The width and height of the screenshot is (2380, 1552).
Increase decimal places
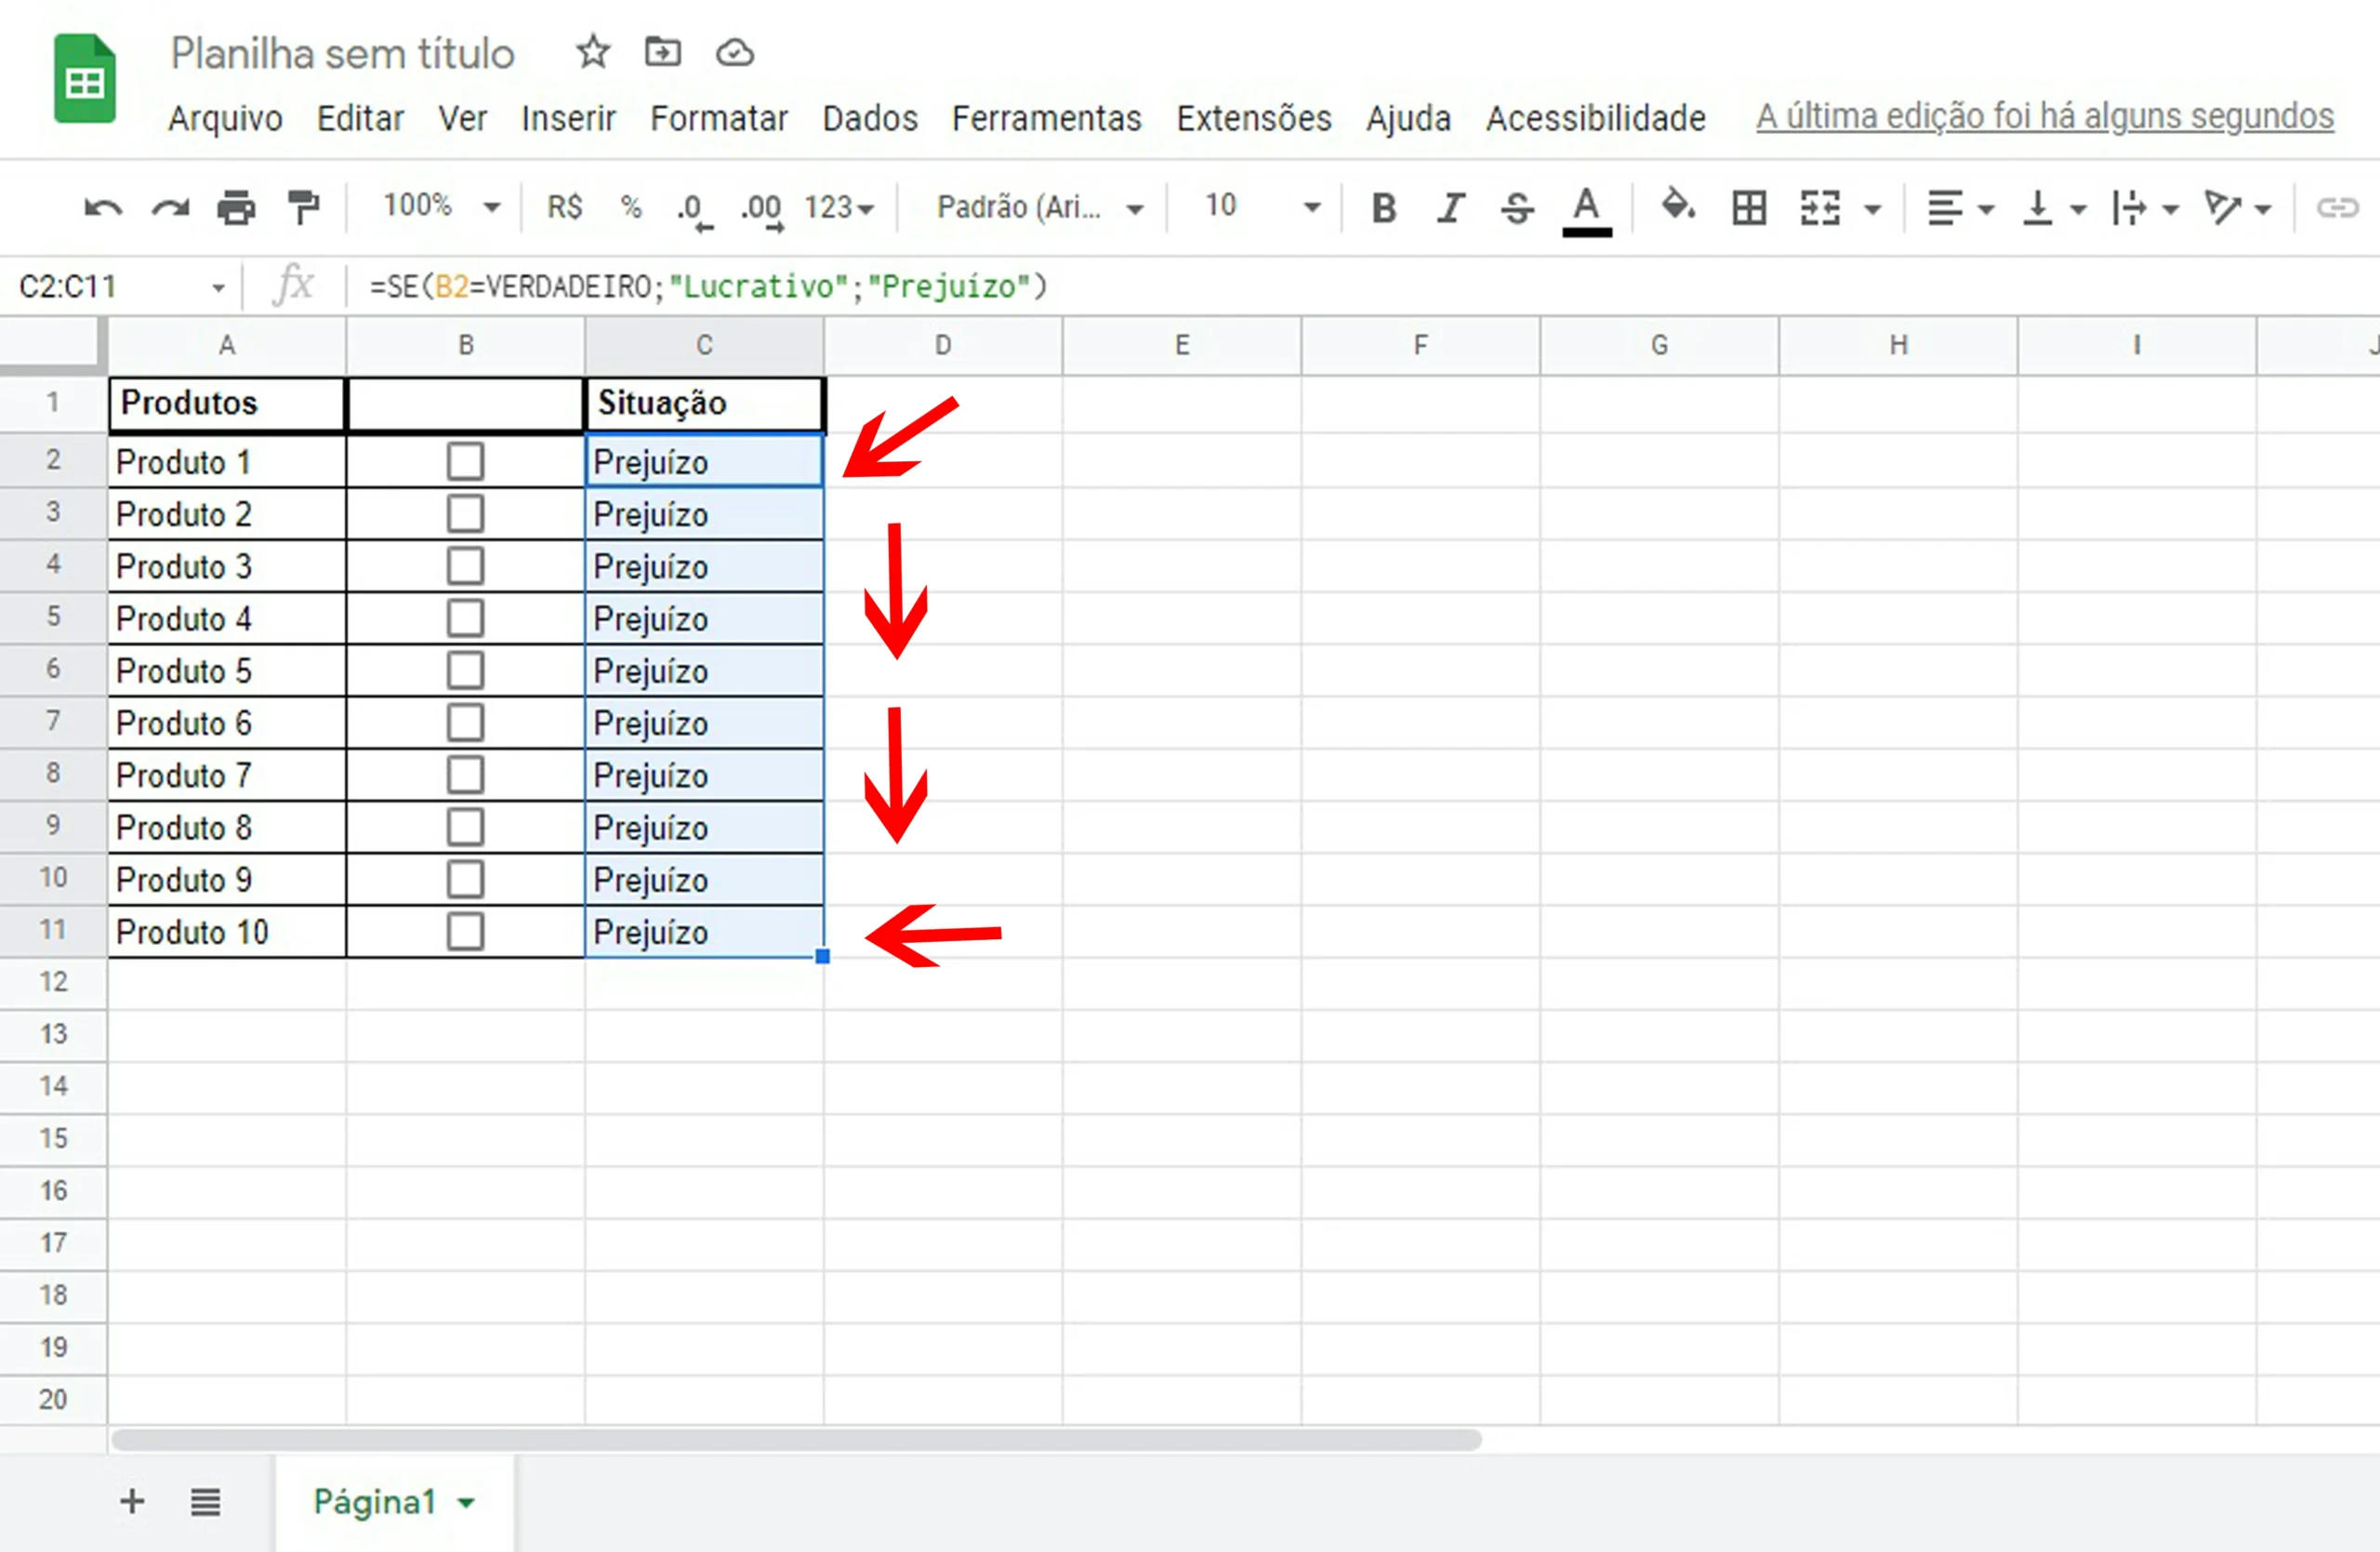(762, 210)
